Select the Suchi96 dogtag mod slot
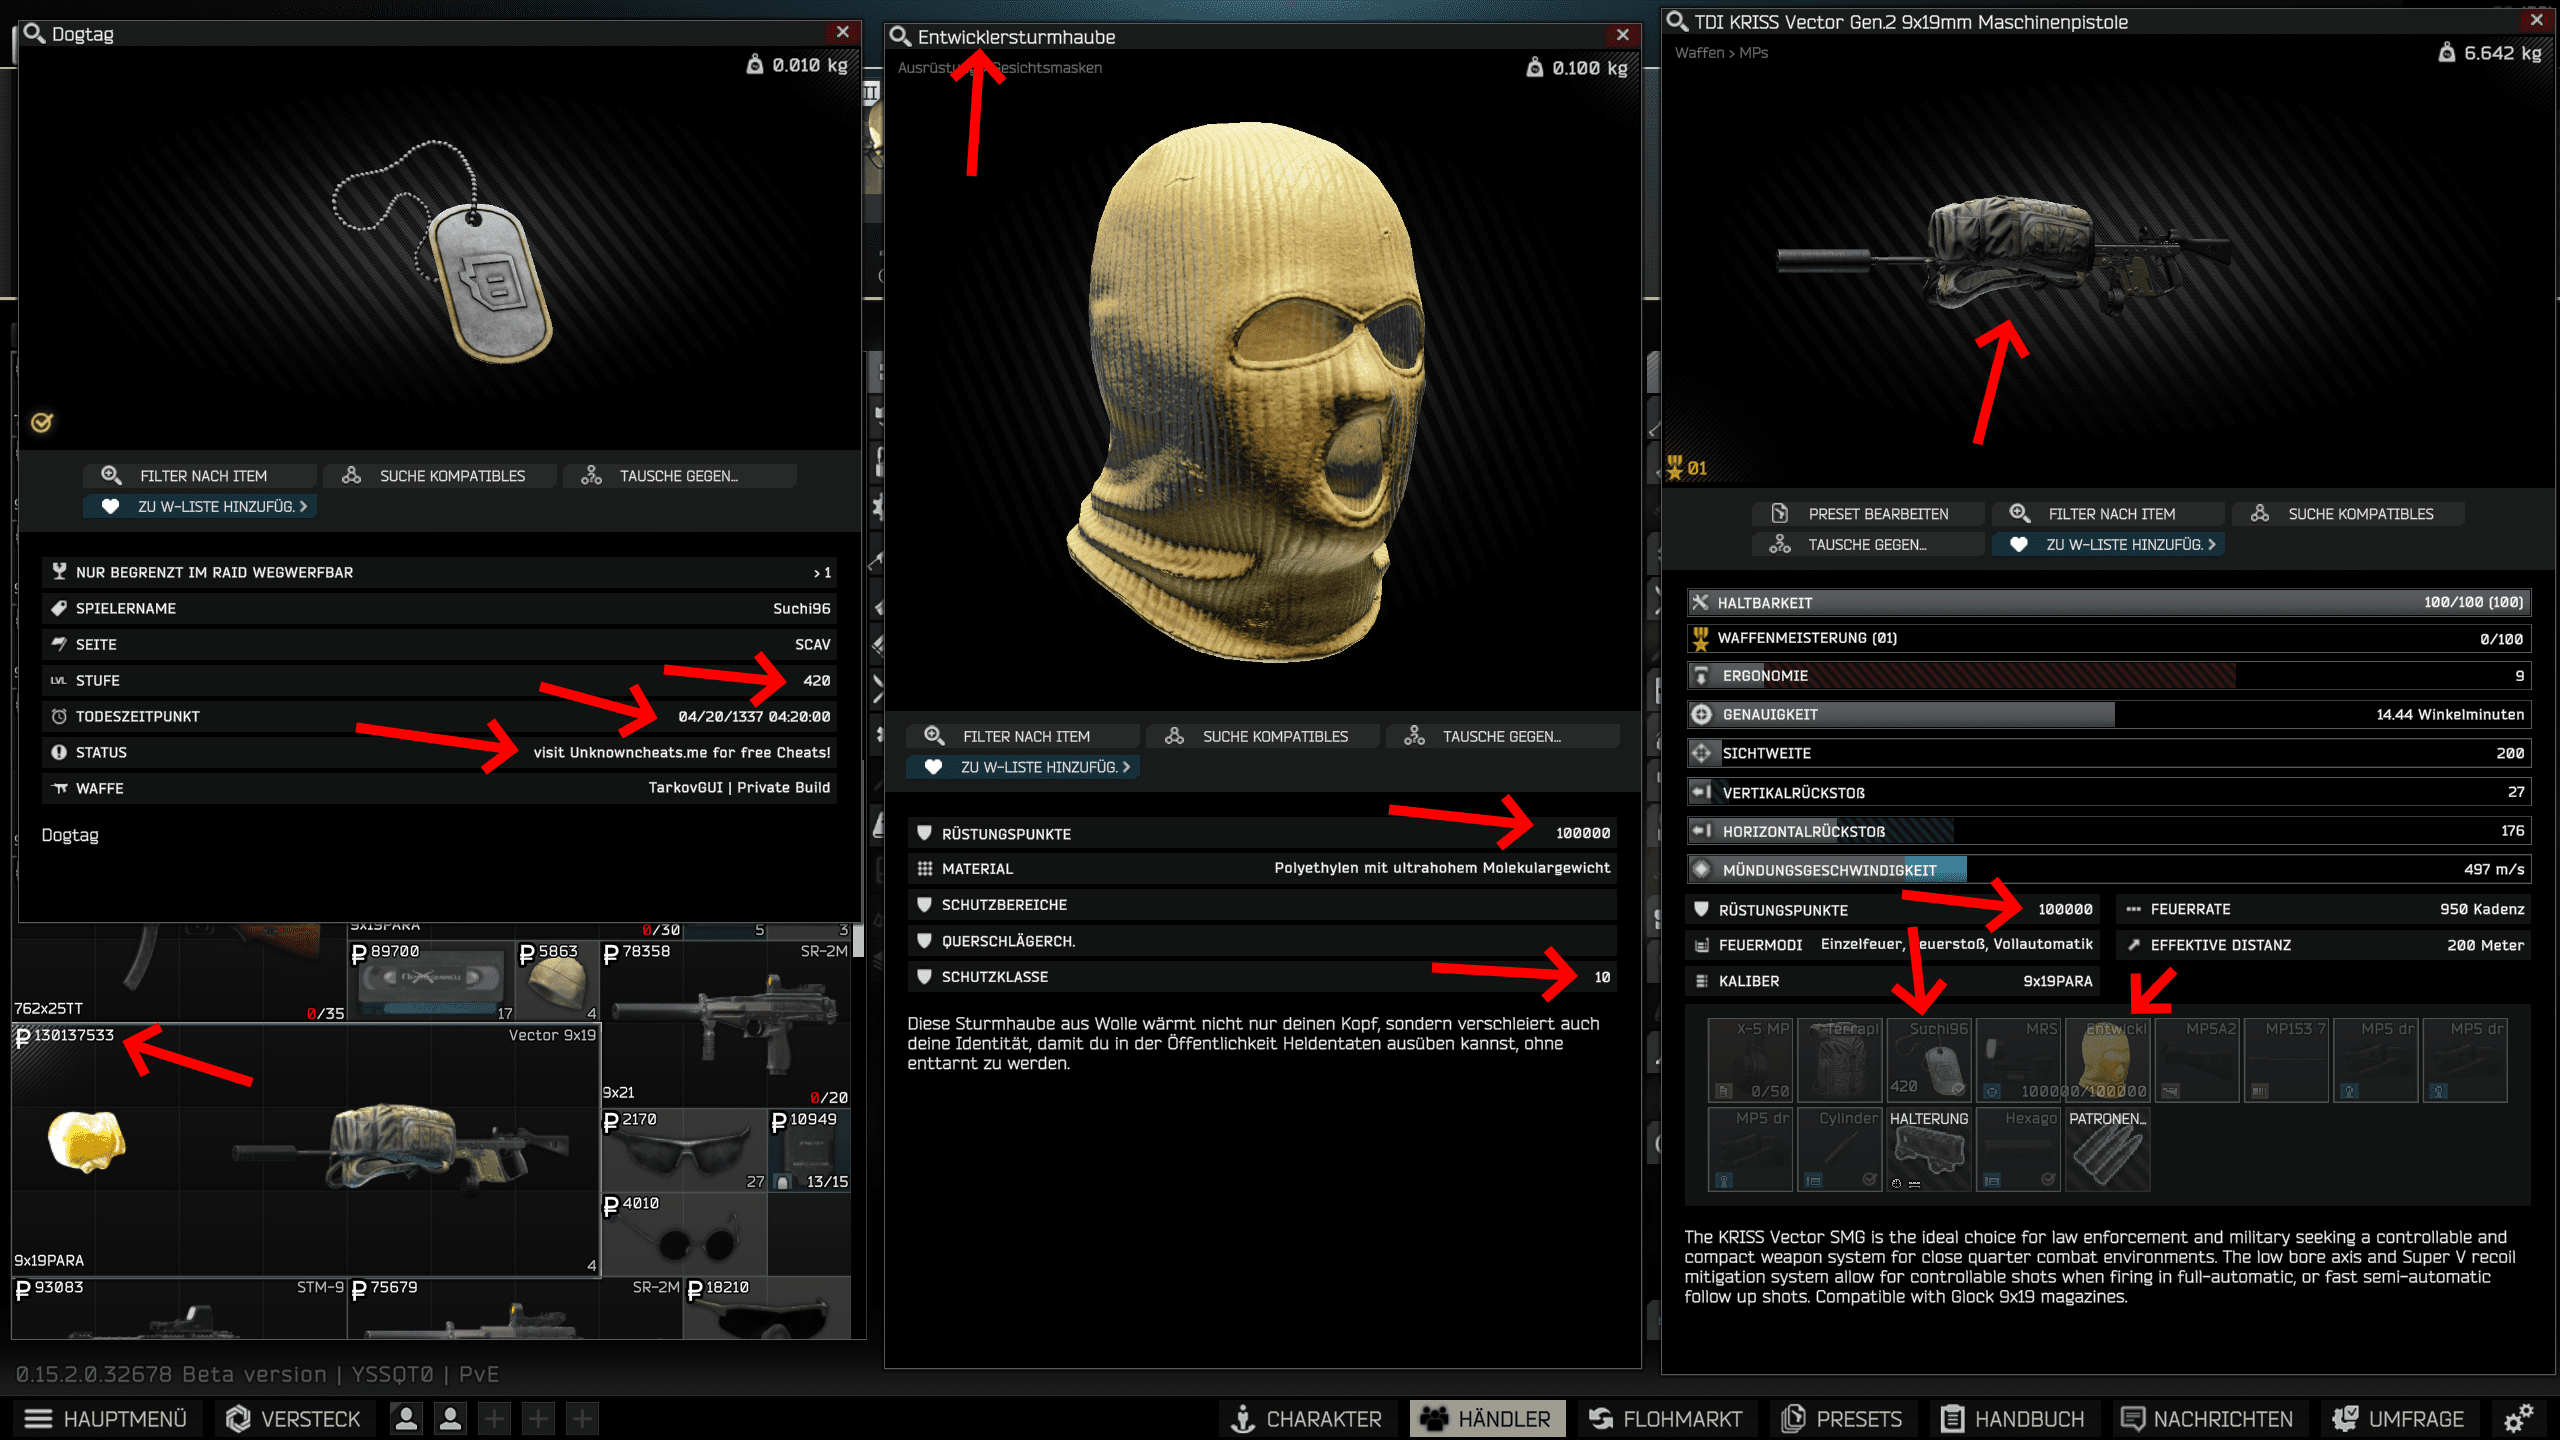The image size is (2560, 1440). (x=1929, y=1060)
